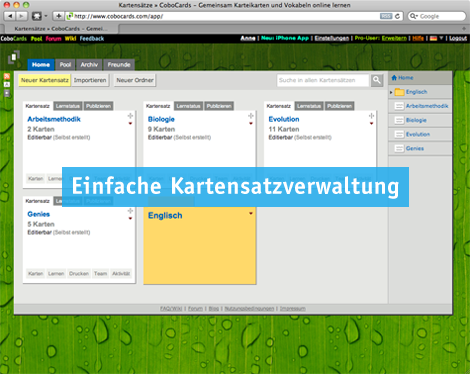
Task: Click the Forum link in top navigation bar
Action: [53, 39]
